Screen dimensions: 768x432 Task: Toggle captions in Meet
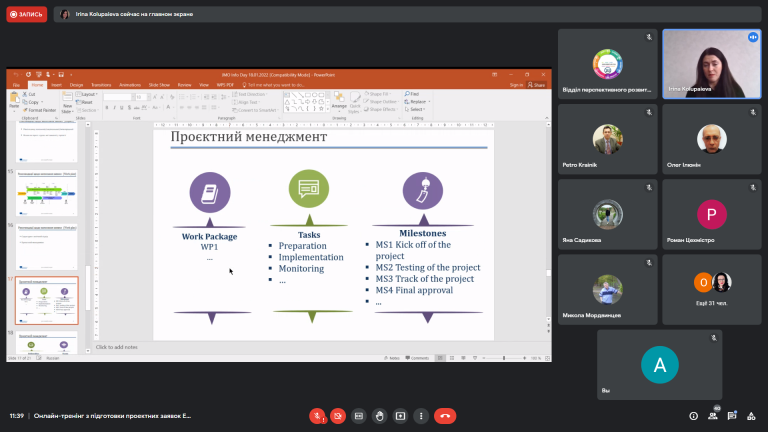pyautogui.click(x=359, y=416)
